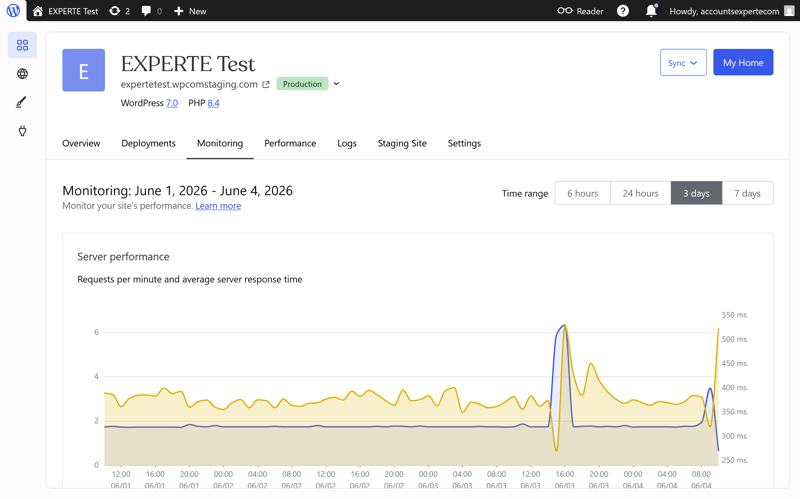Open the sidebar plug plugins icon
The image size is (800, 499).
tap(22, 131)
